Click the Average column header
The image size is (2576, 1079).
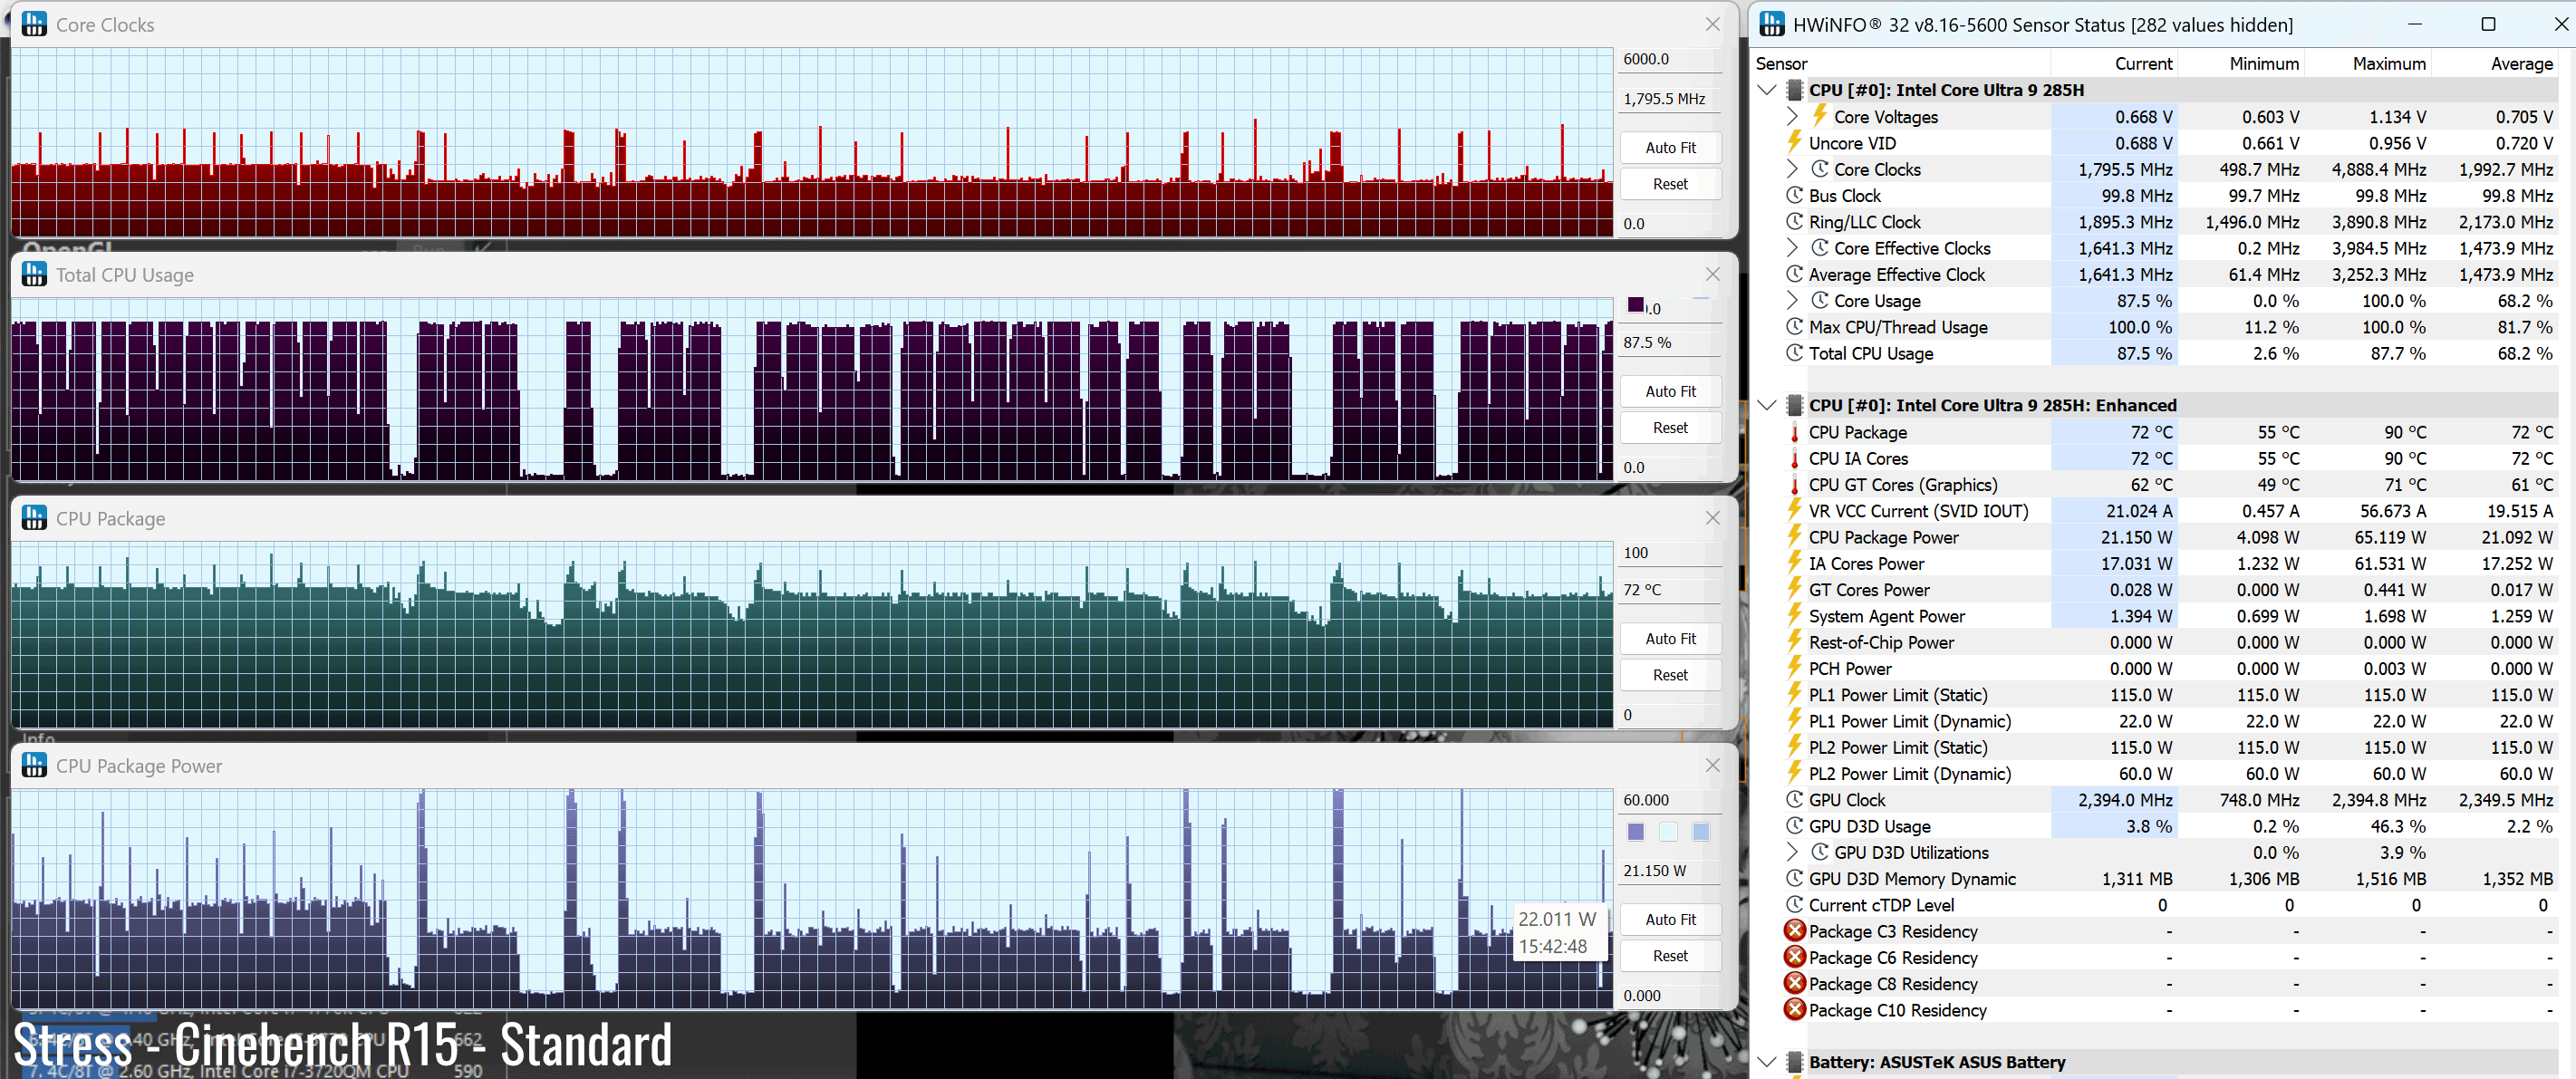(2495, 63)
